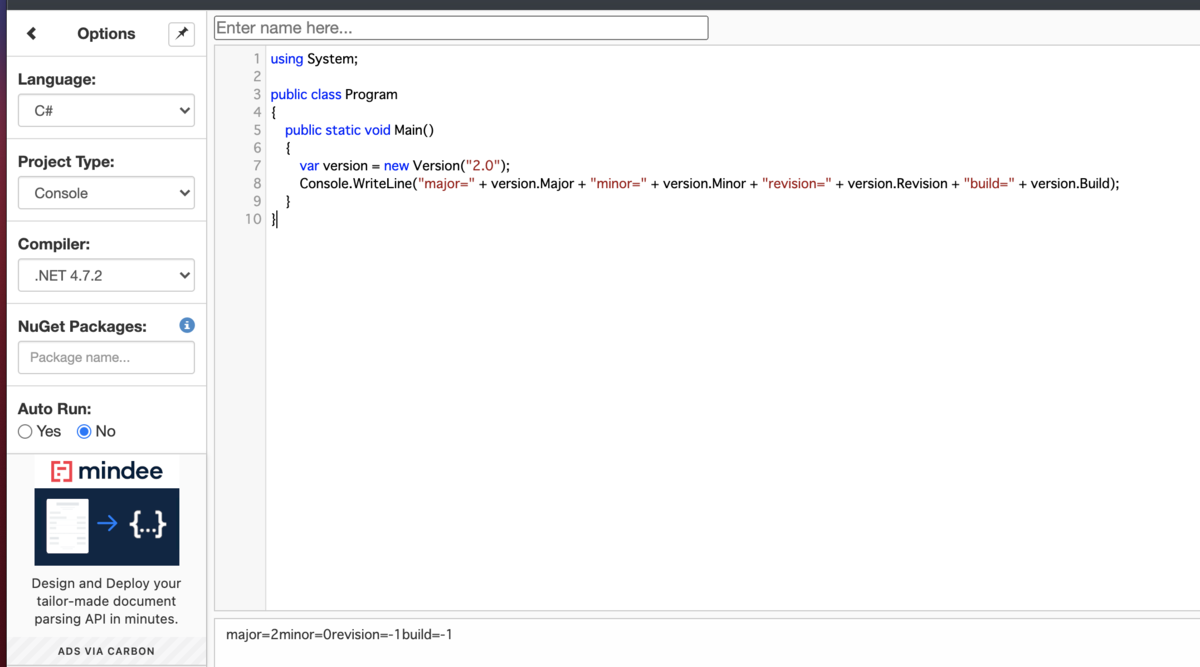
Task: Place cursor on 'using System;' line
Action: coord(314,59)
